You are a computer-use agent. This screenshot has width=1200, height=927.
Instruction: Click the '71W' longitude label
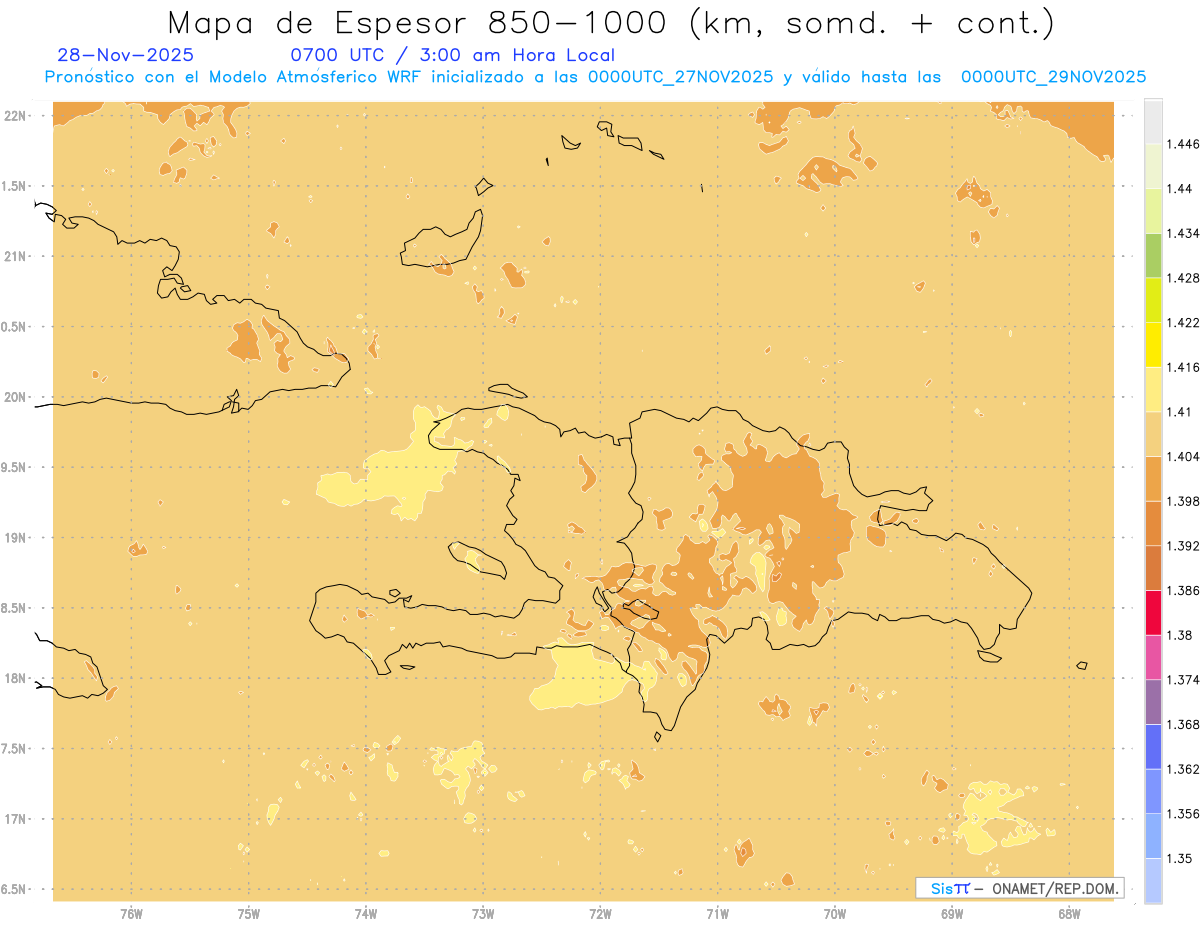coord(718,914)
